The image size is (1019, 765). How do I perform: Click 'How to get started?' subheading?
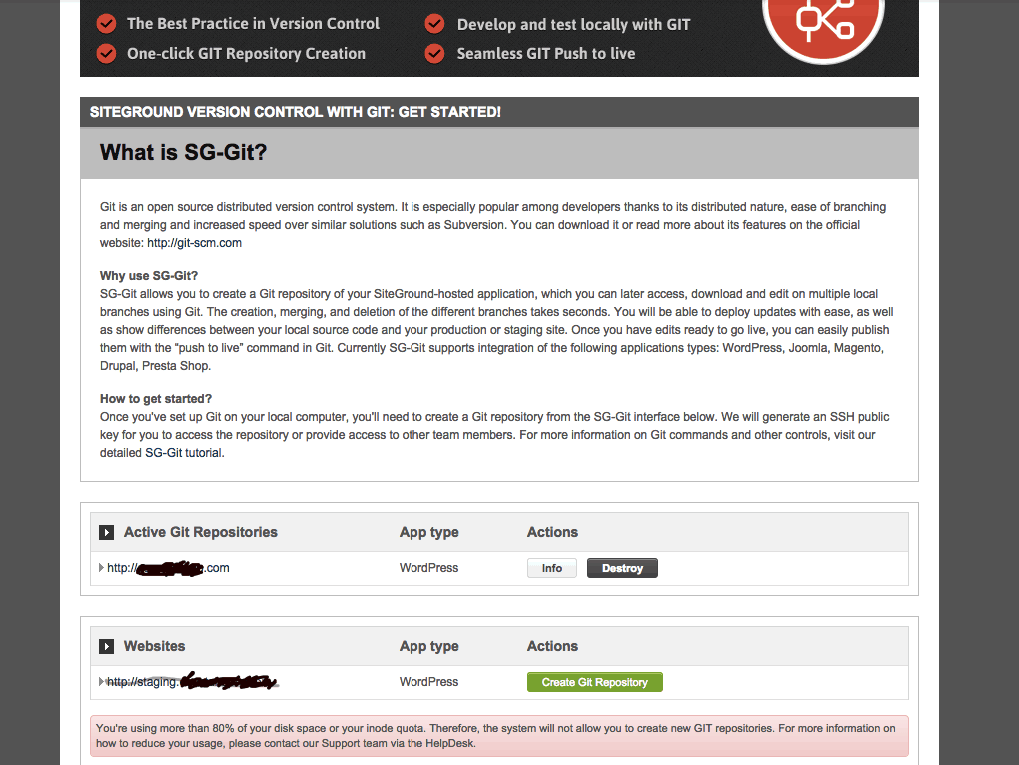pyautogui.click(x=156, y=398)
